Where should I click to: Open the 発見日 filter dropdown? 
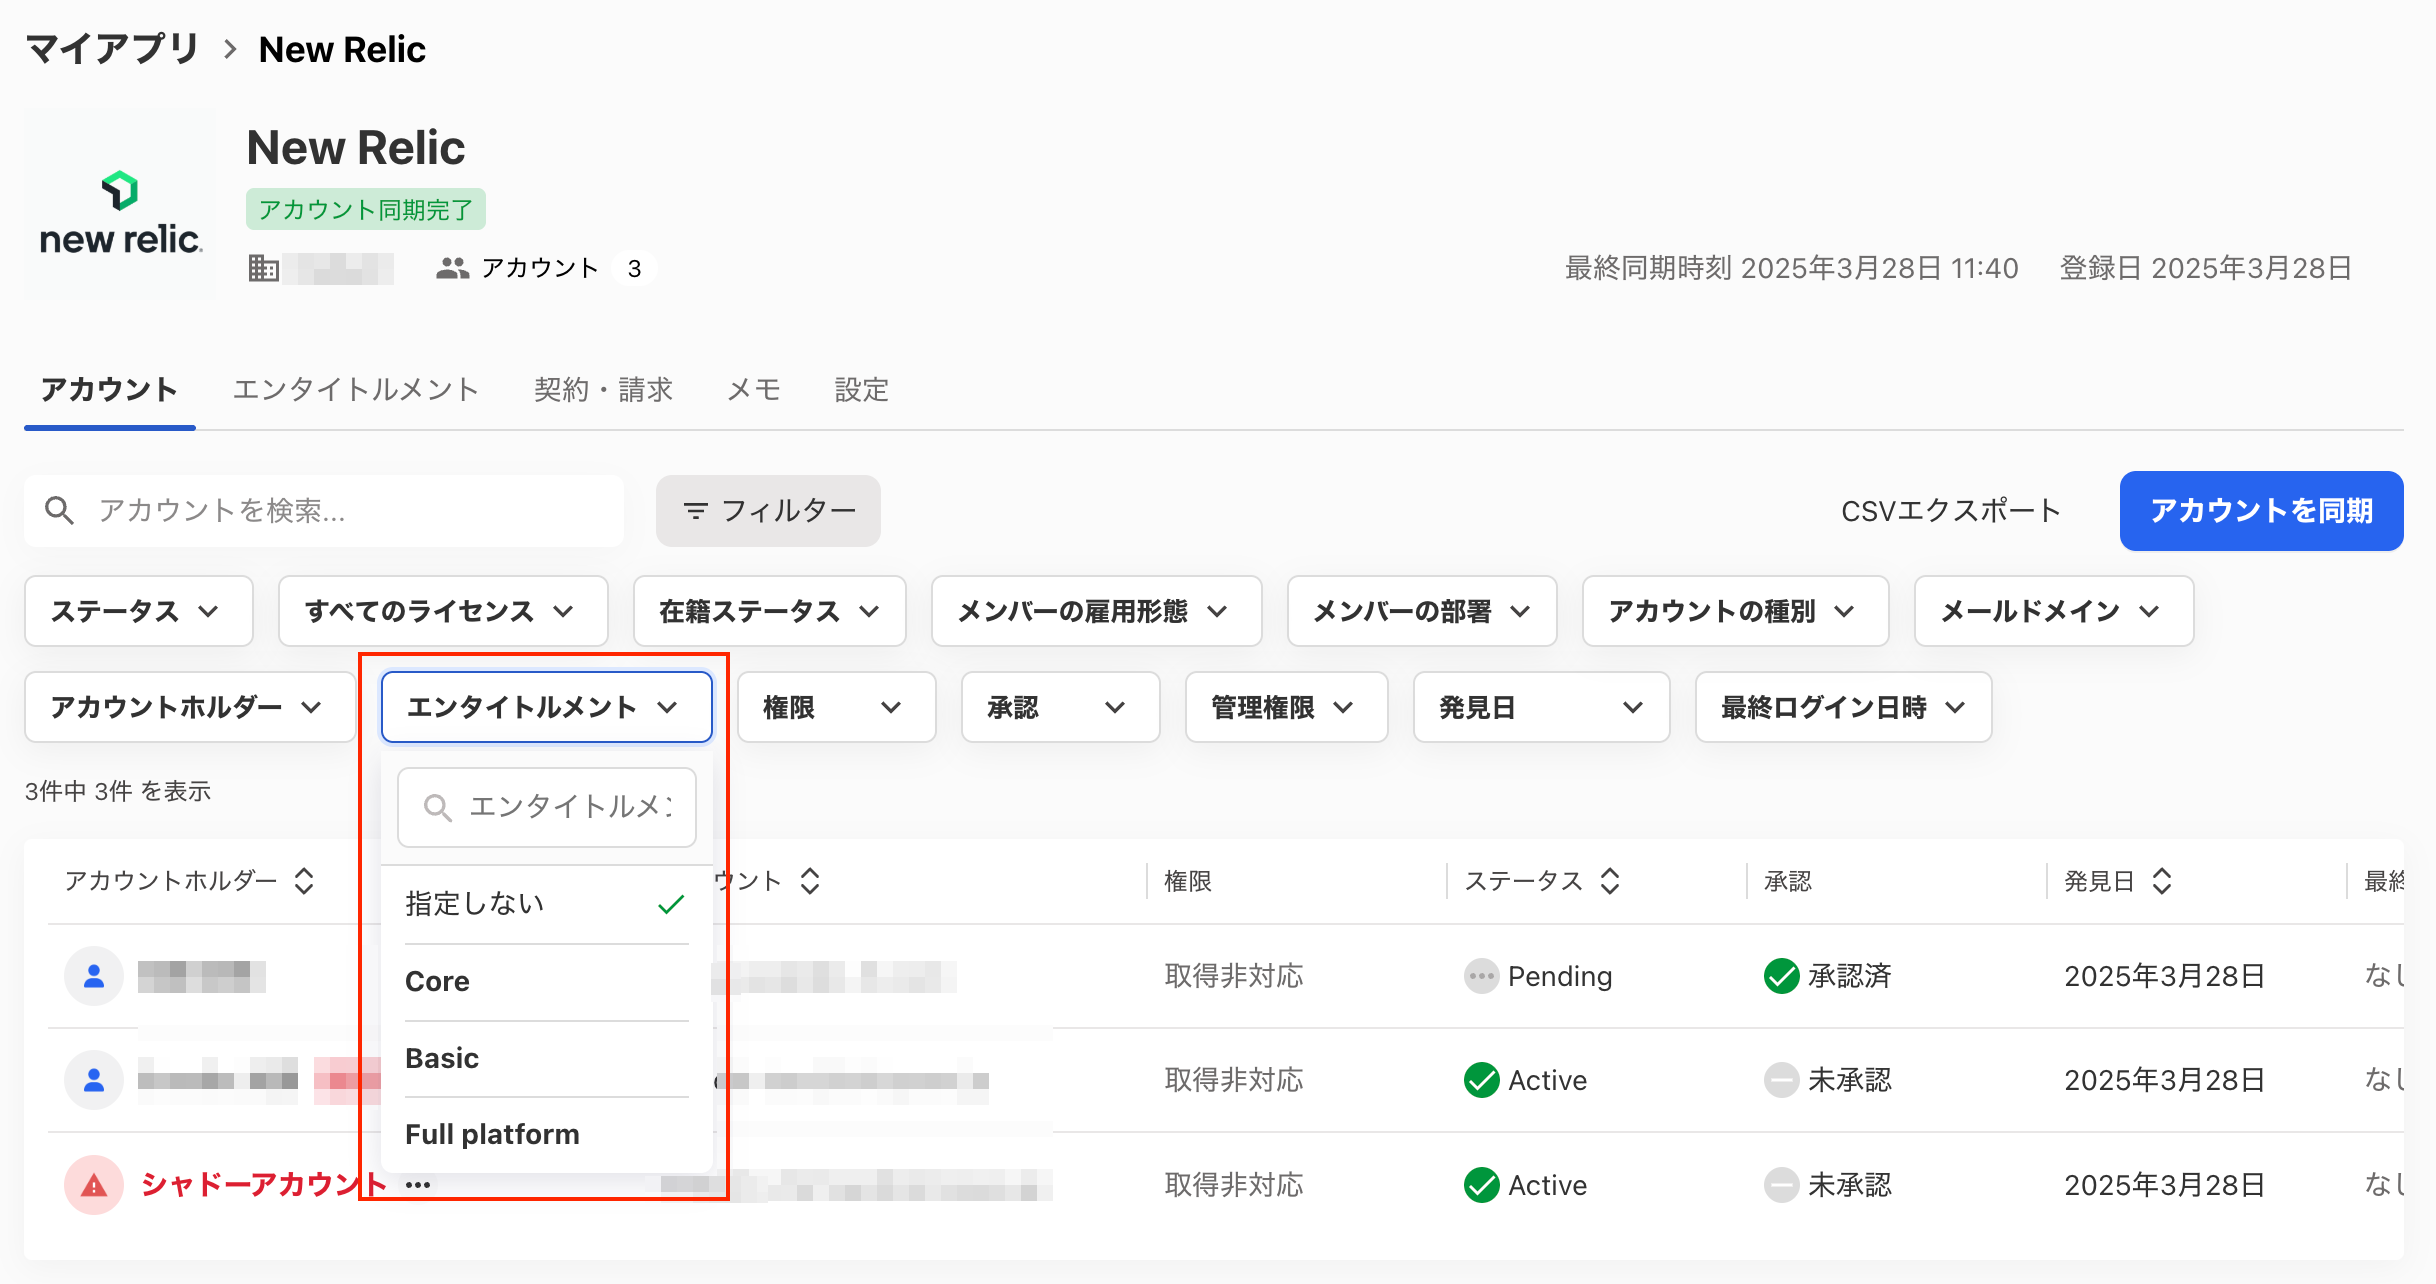click(x=1541, y=707)
